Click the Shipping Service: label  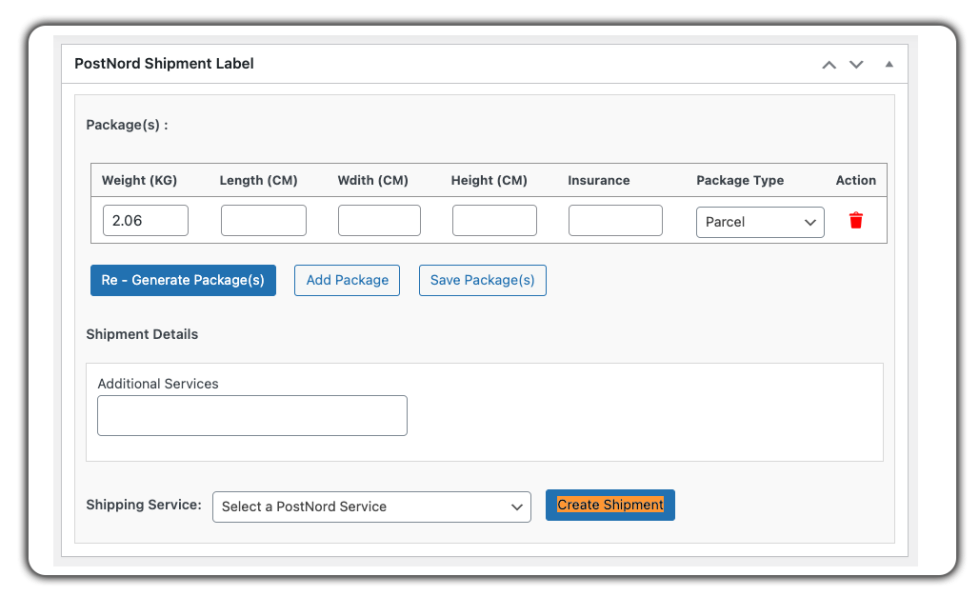(x=144, y=505)
